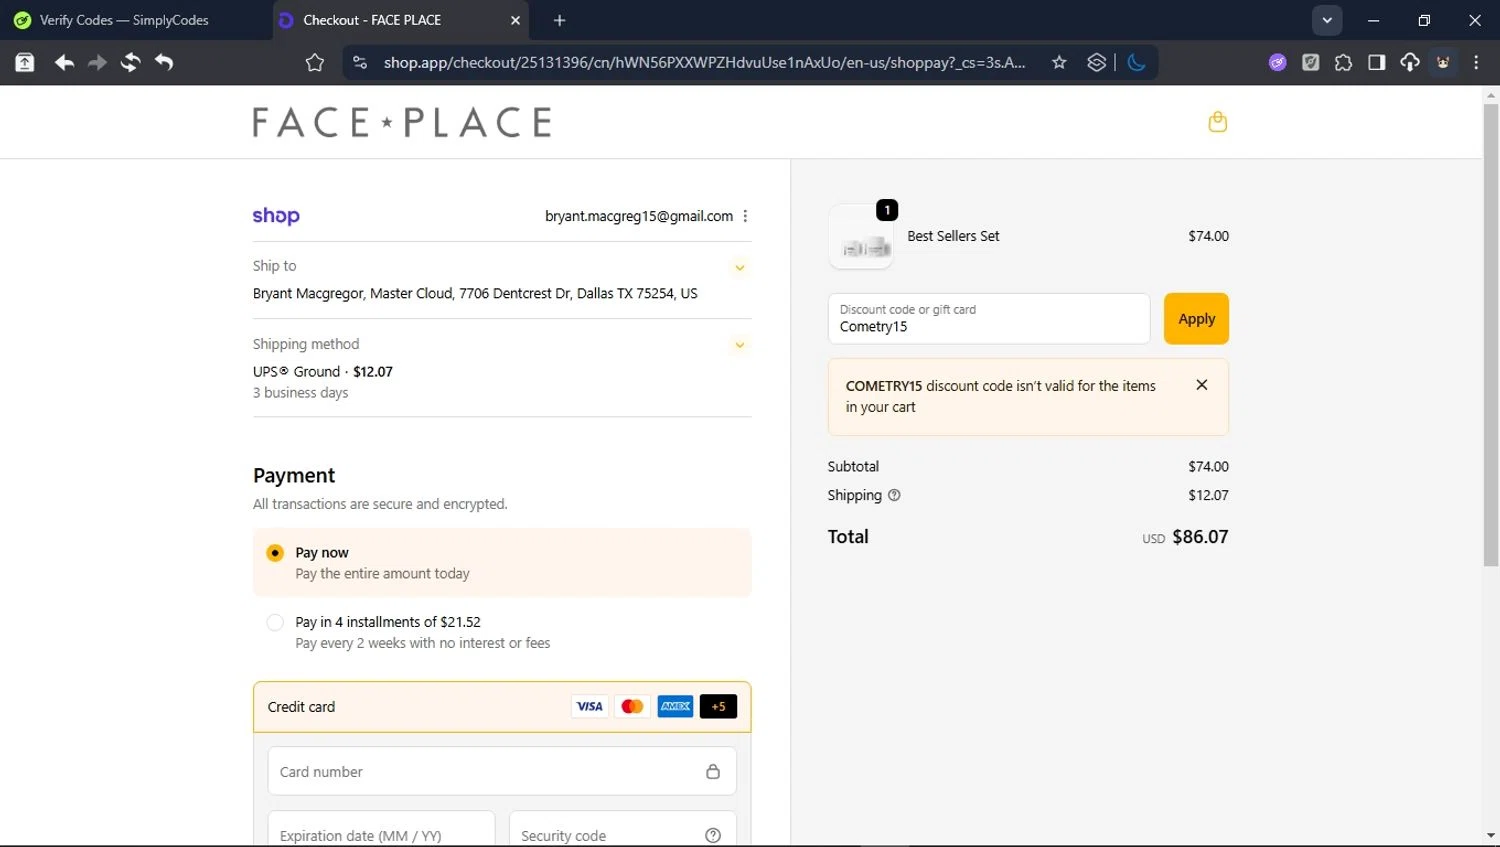Toggle the browser side panel icon
The width and height of the screenshot is (1500, 847).
click(1377, 63)
